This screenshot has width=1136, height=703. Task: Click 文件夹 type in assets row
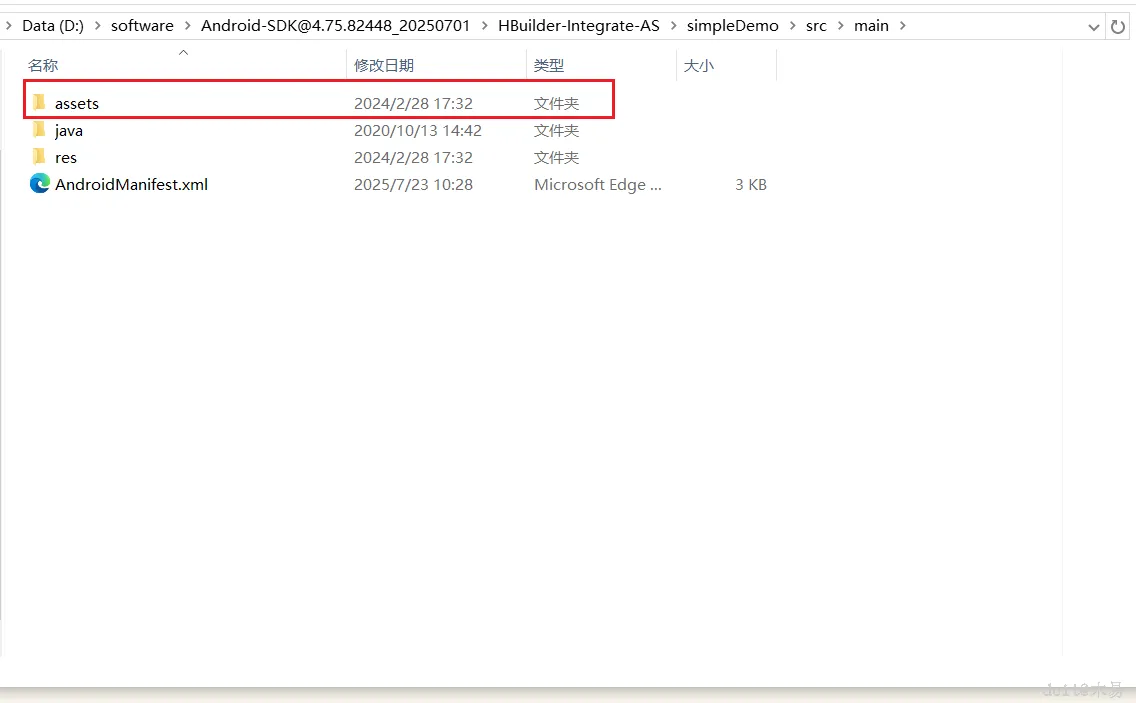pos(556,104)
